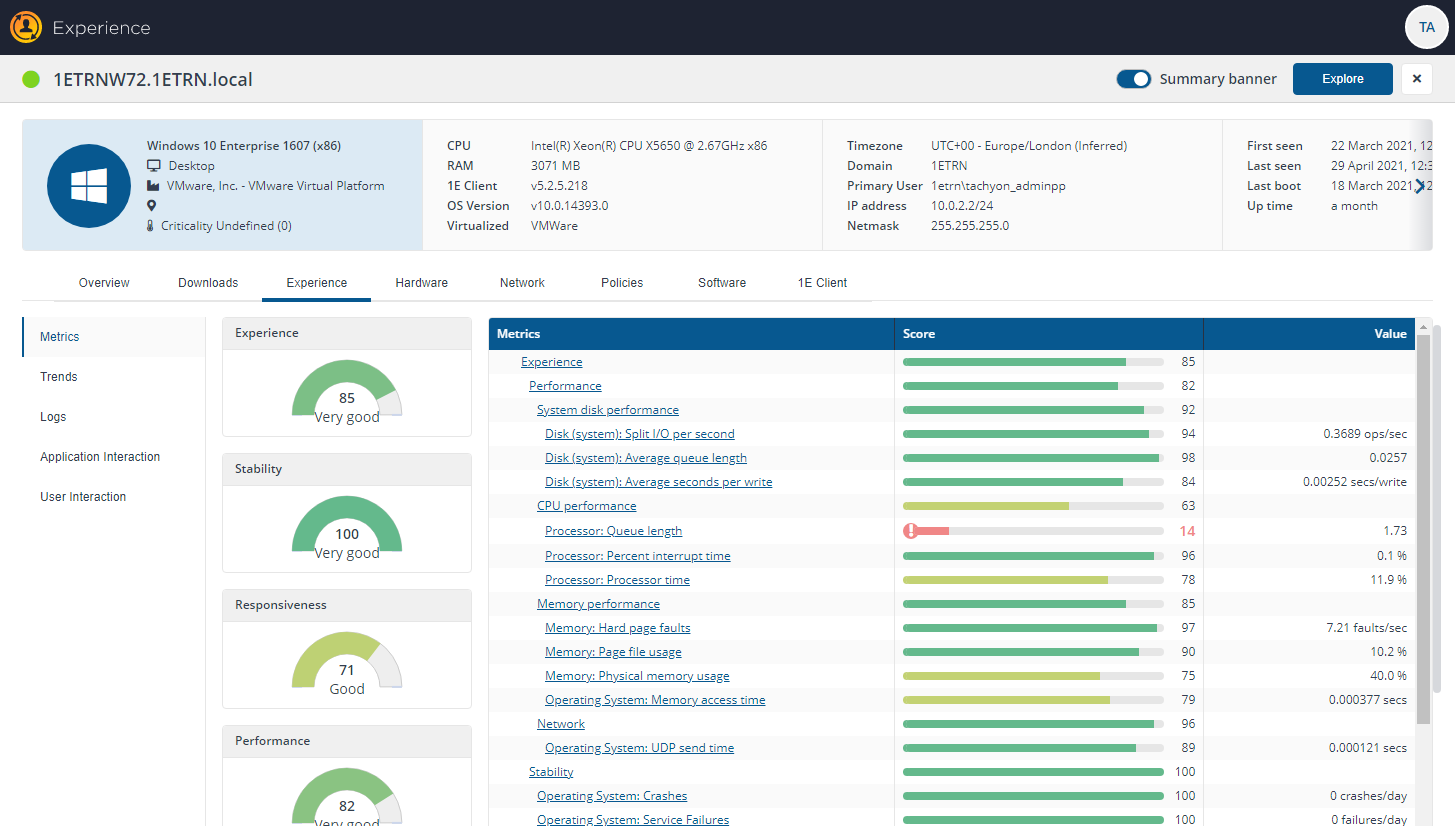Click the Explore button
This screenshot has width=1455, height=826.
click(1343, 79)
